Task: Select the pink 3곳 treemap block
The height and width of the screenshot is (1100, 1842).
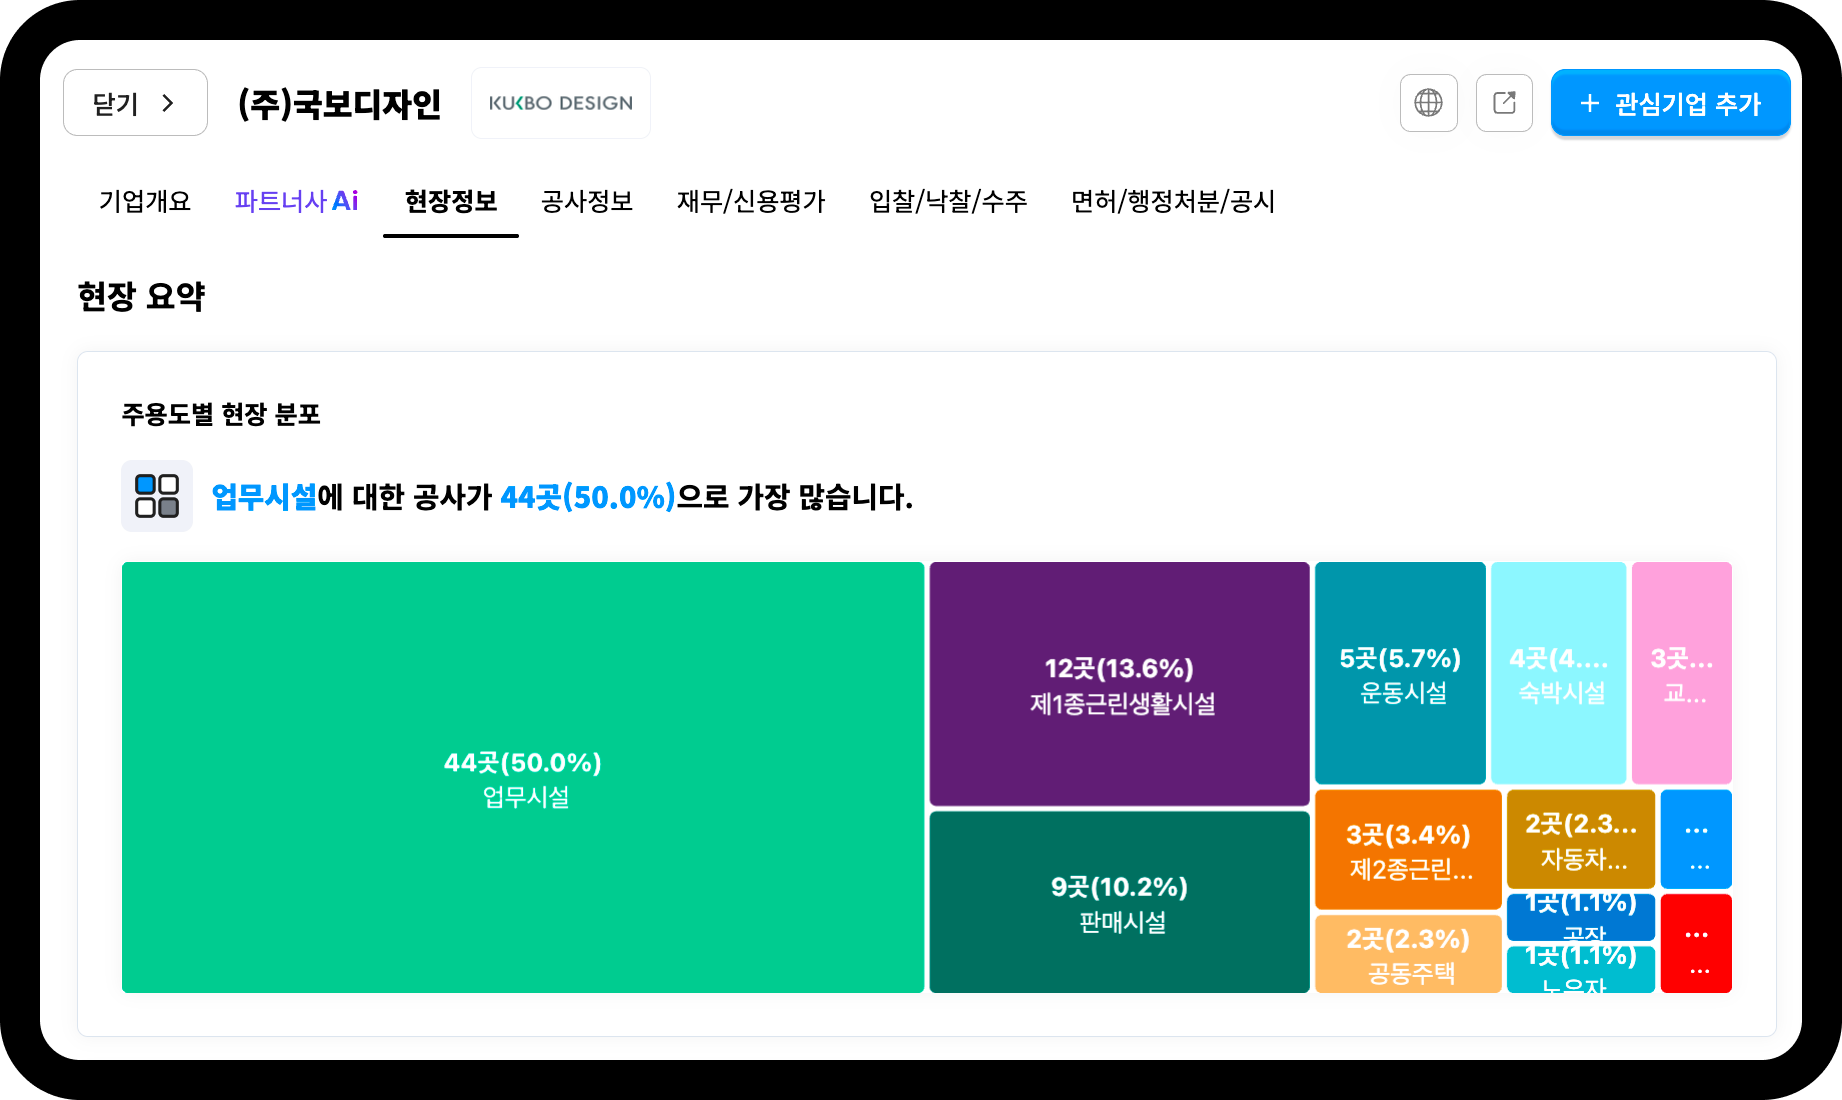Action: coord(1681,673)
